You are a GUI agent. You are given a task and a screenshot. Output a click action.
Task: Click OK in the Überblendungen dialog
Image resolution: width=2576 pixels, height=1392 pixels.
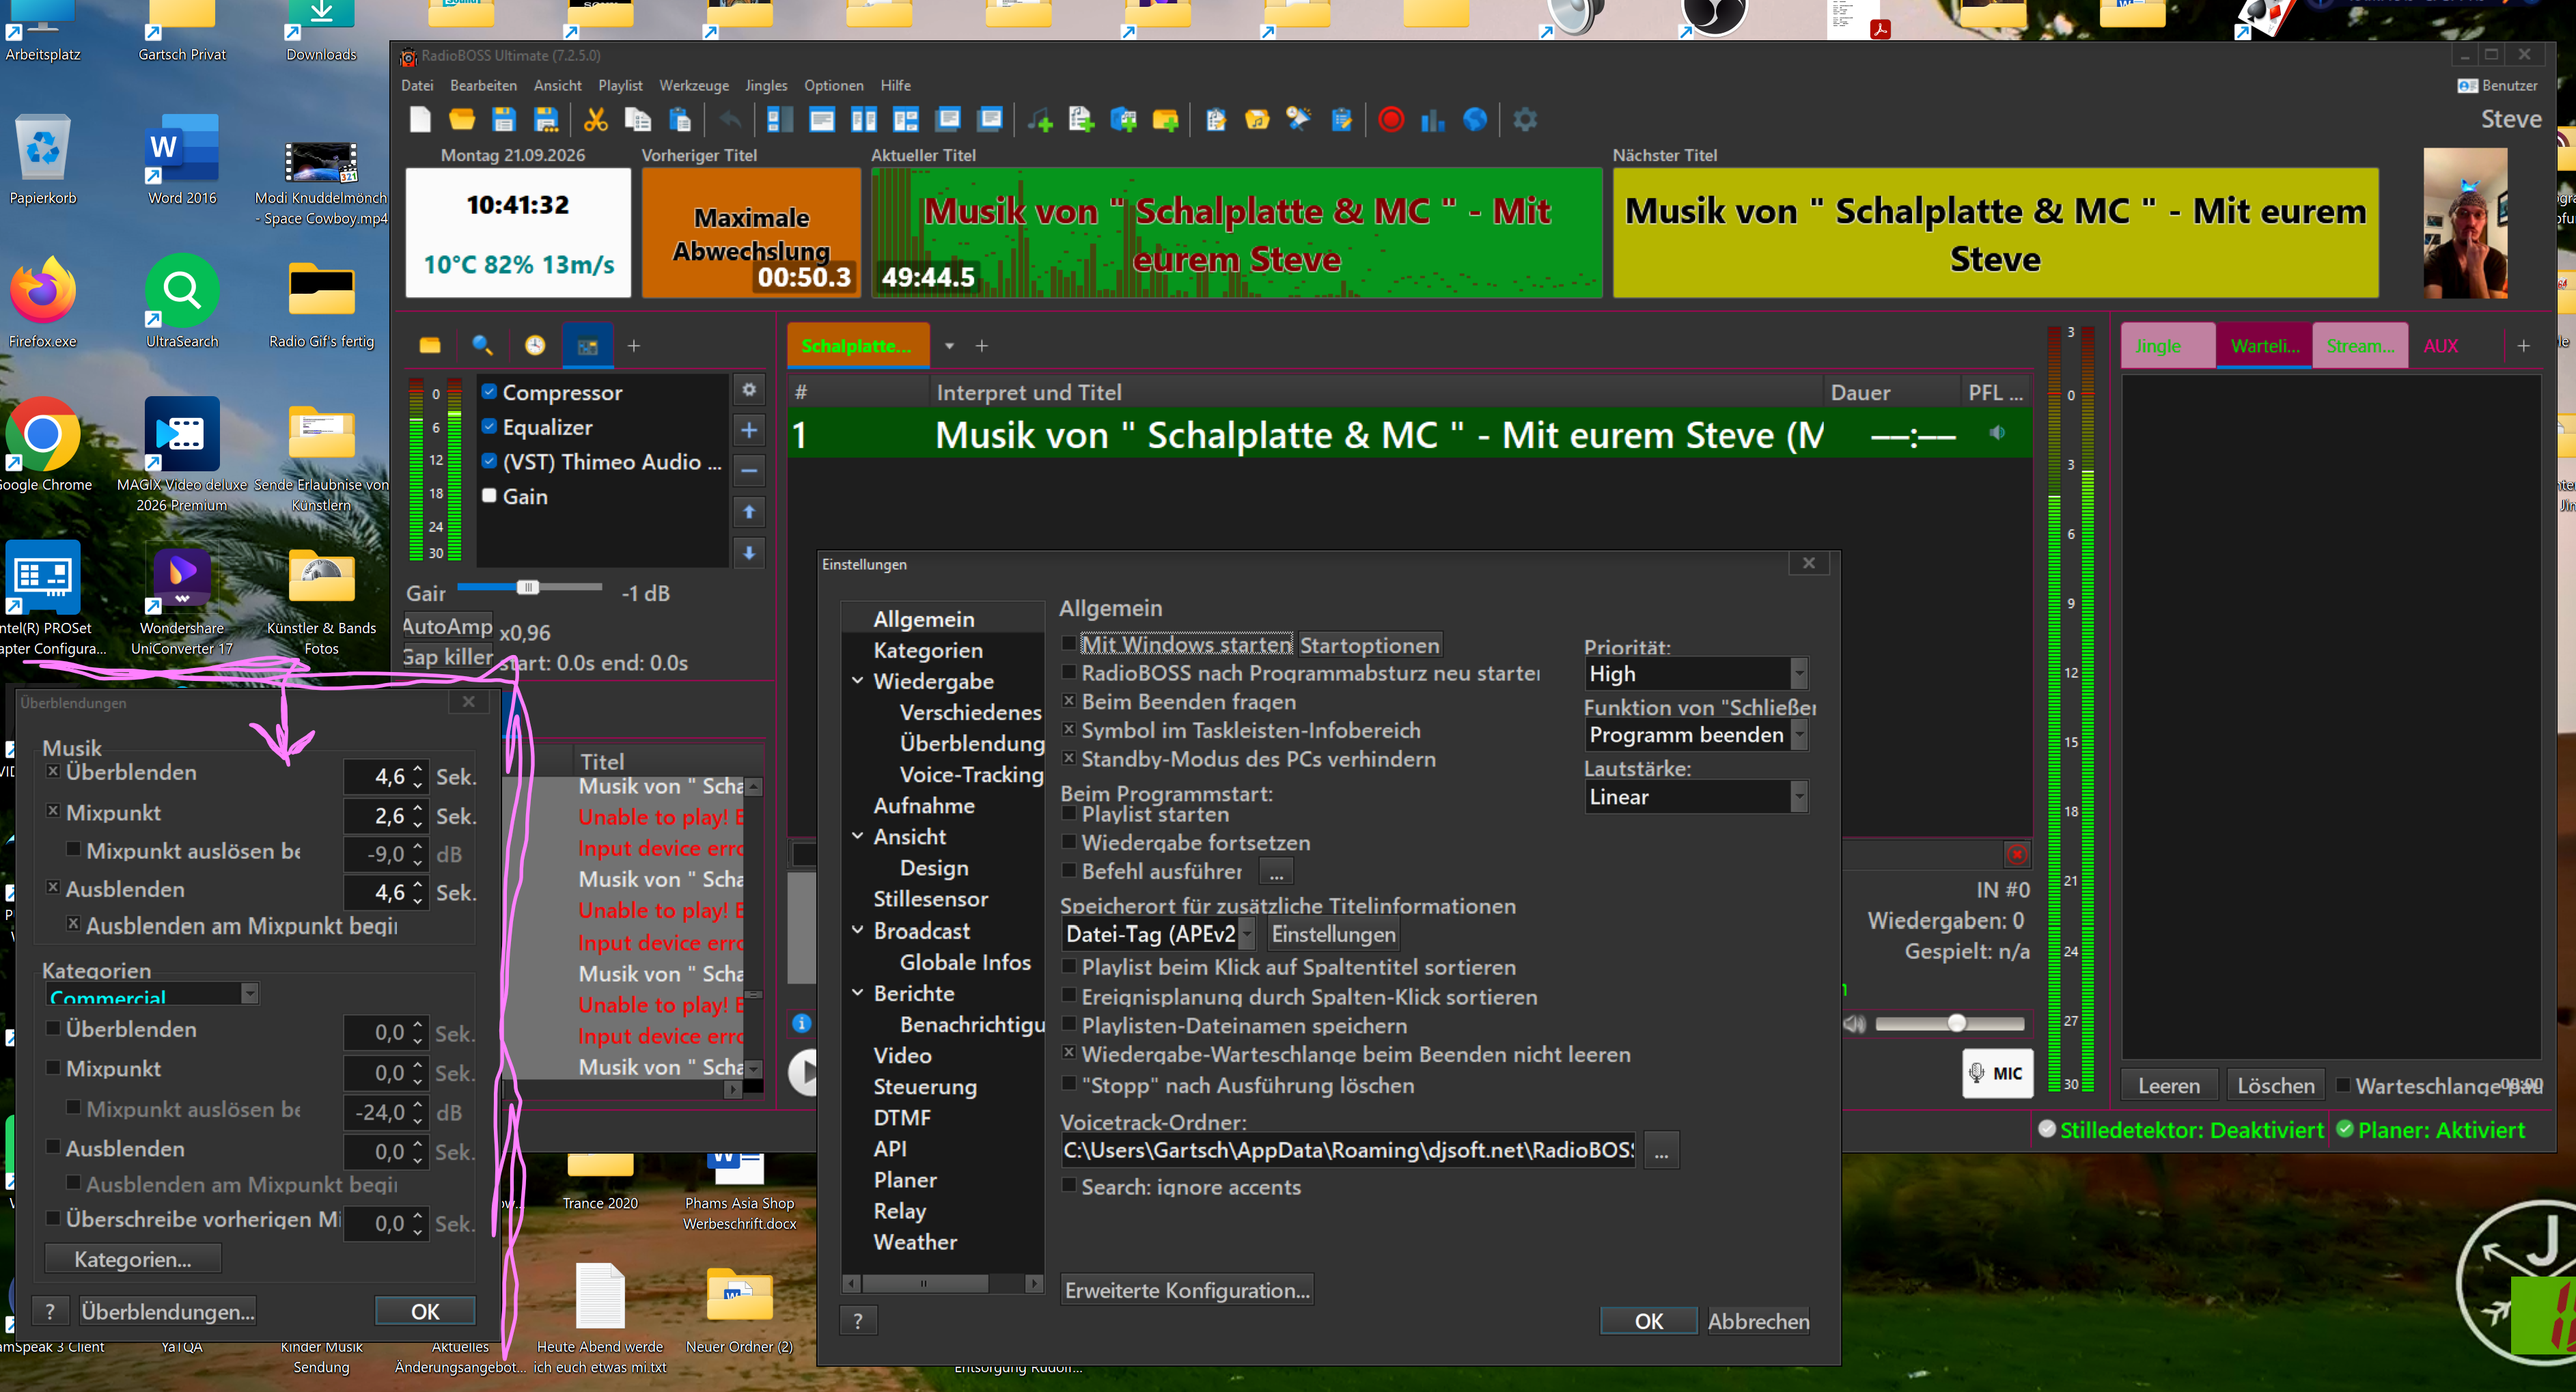[x=425, y=1311]
